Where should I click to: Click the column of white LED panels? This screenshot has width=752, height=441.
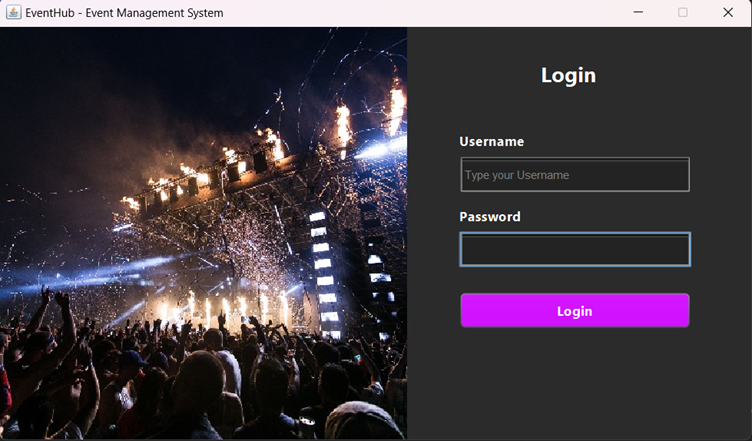click(324, 273)
